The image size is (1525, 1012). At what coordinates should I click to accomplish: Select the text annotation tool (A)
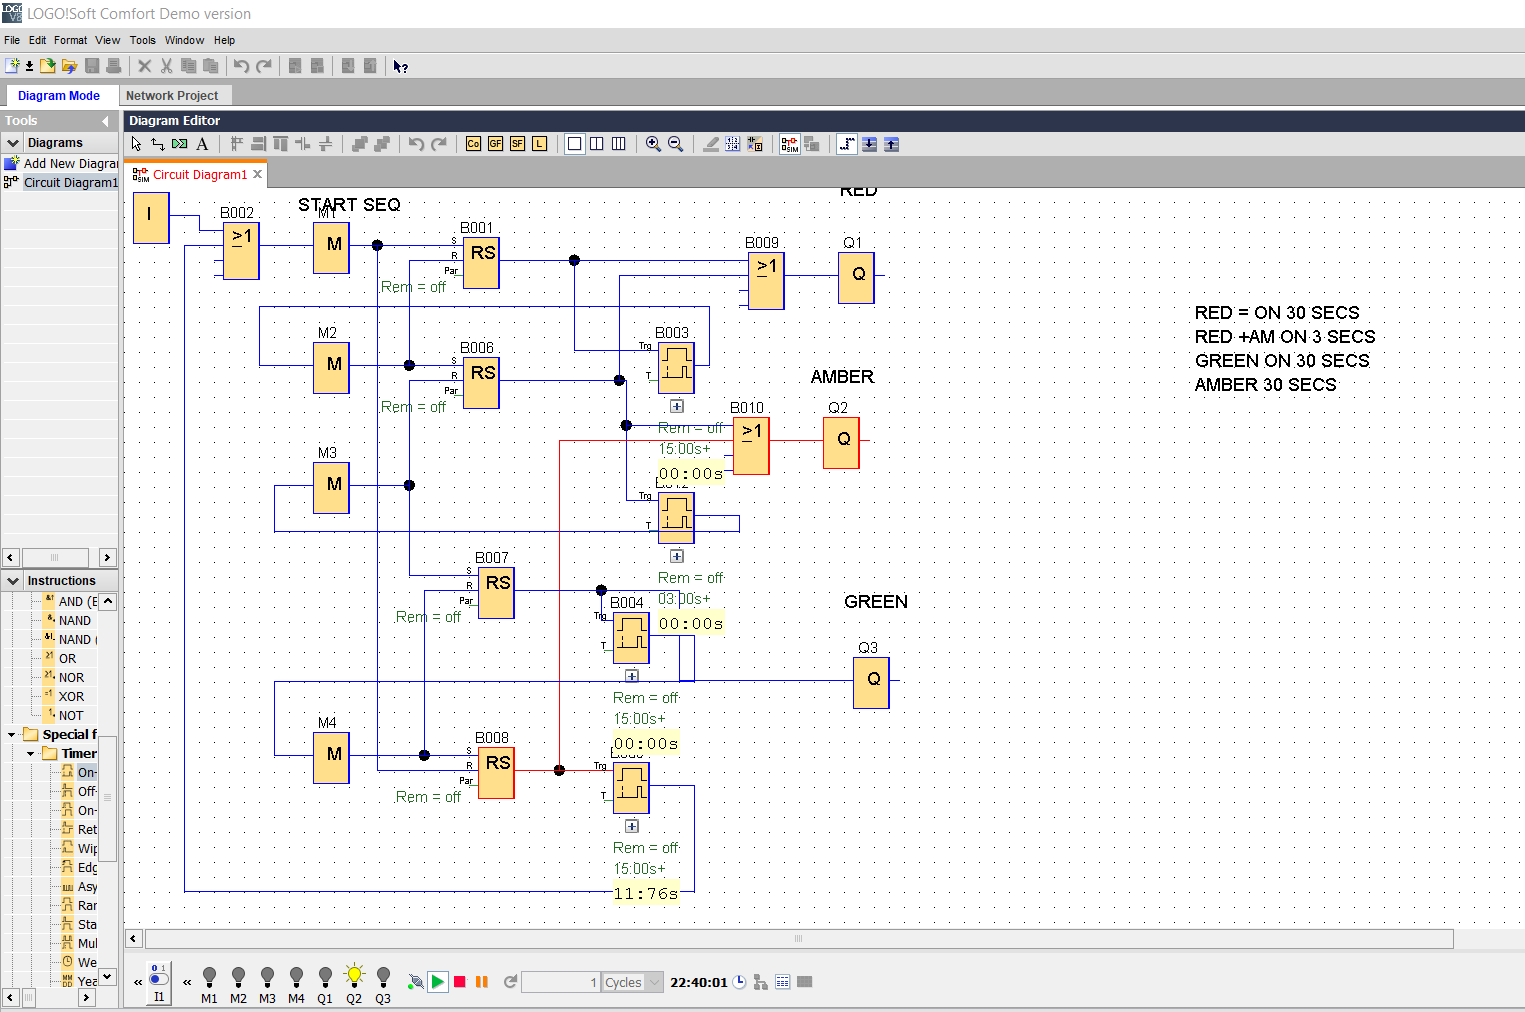(x=202, y=144)
